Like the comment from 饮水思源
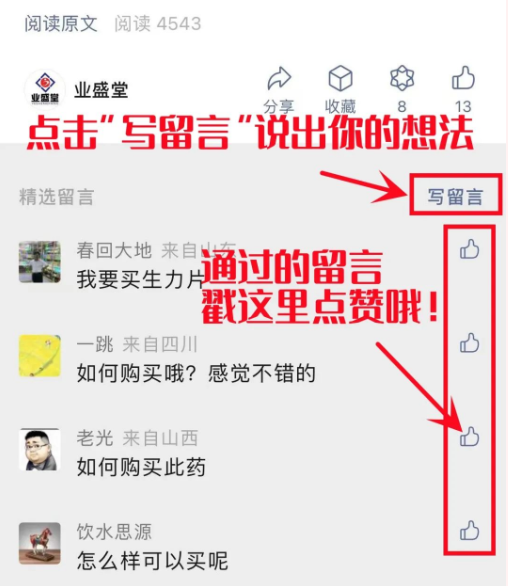508x586 pixels. pyautogui.click(x=469, y=530)
